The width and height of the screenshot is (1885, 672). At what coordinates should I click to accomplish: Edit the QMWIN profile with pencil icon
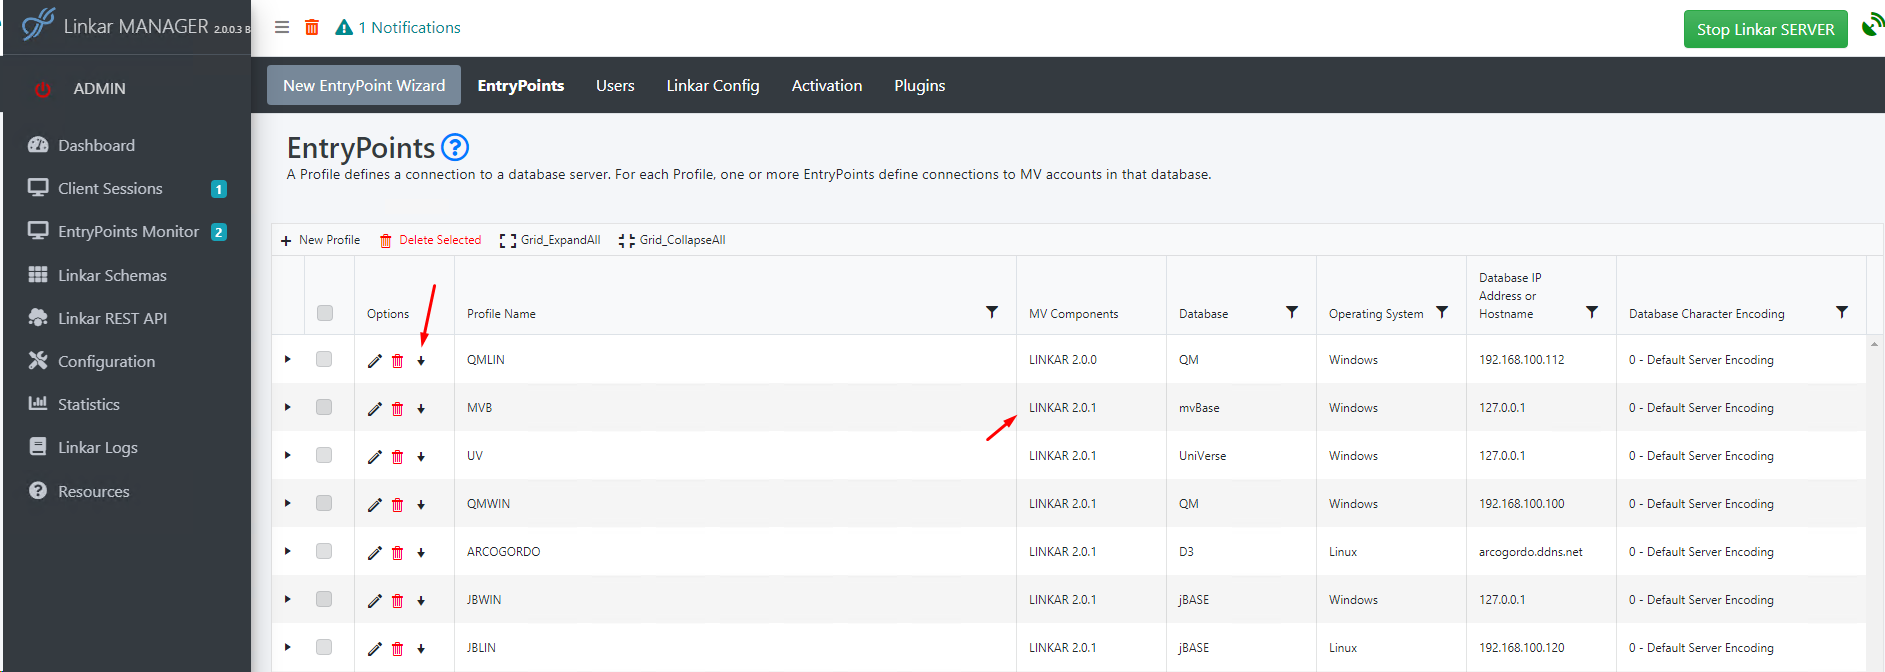coord(375,505)
